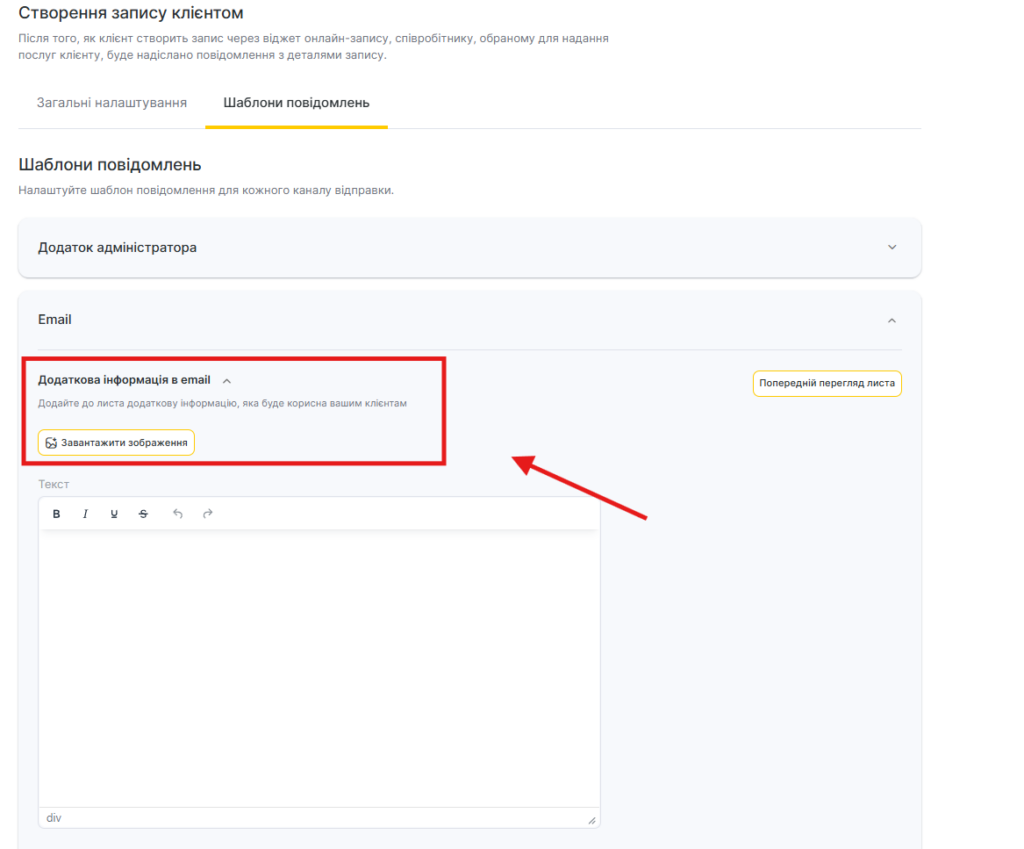The image size is (1024, 849).
Task: Apply strikethrough formatting in the editor
Action: [x=143, y=514]
